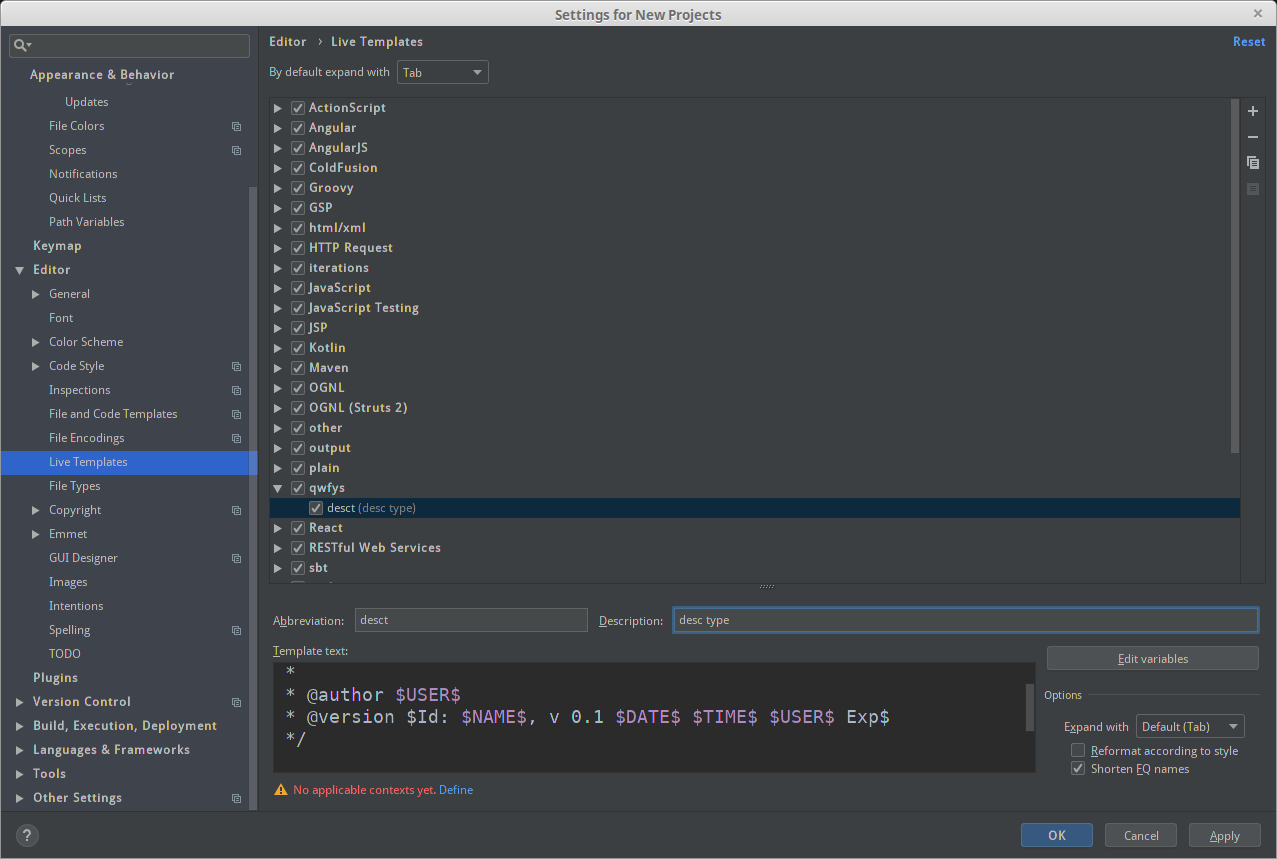Image resolution: width=1277 pixels, height=859 pixels.
Task: Uncheck the ActionScript template group
Action: (298, 108)
